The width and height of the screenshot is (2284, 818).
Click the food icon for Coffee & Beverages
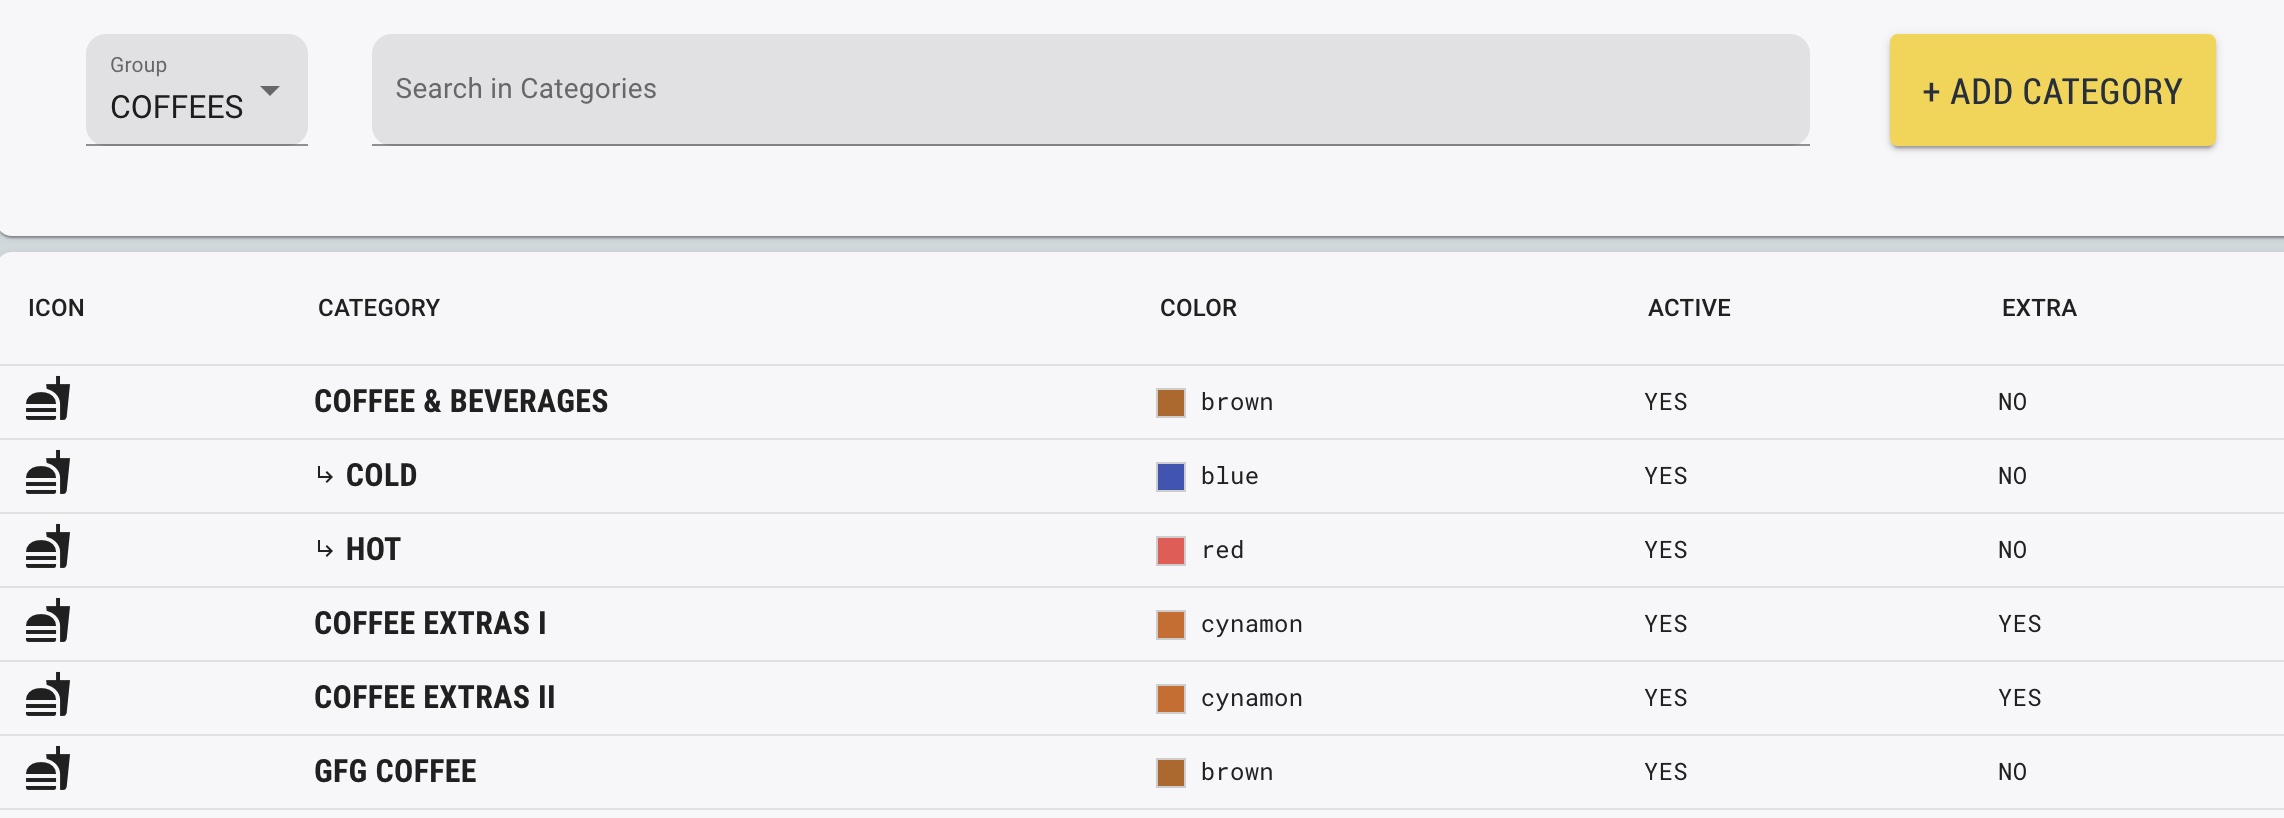coord(48,400)
